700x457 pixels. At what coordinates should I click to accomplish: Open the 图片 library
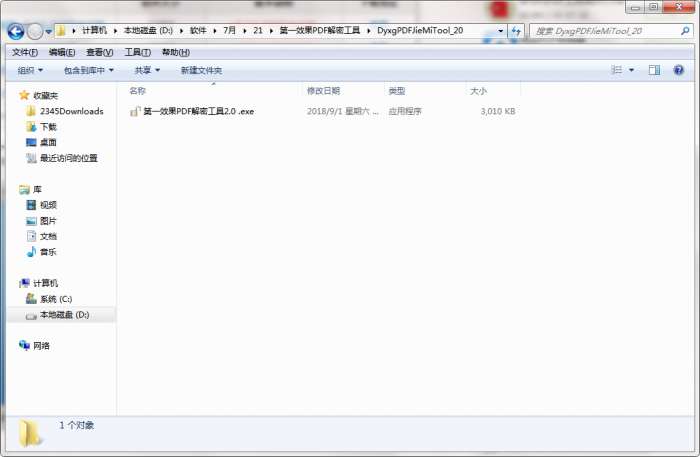48,221
